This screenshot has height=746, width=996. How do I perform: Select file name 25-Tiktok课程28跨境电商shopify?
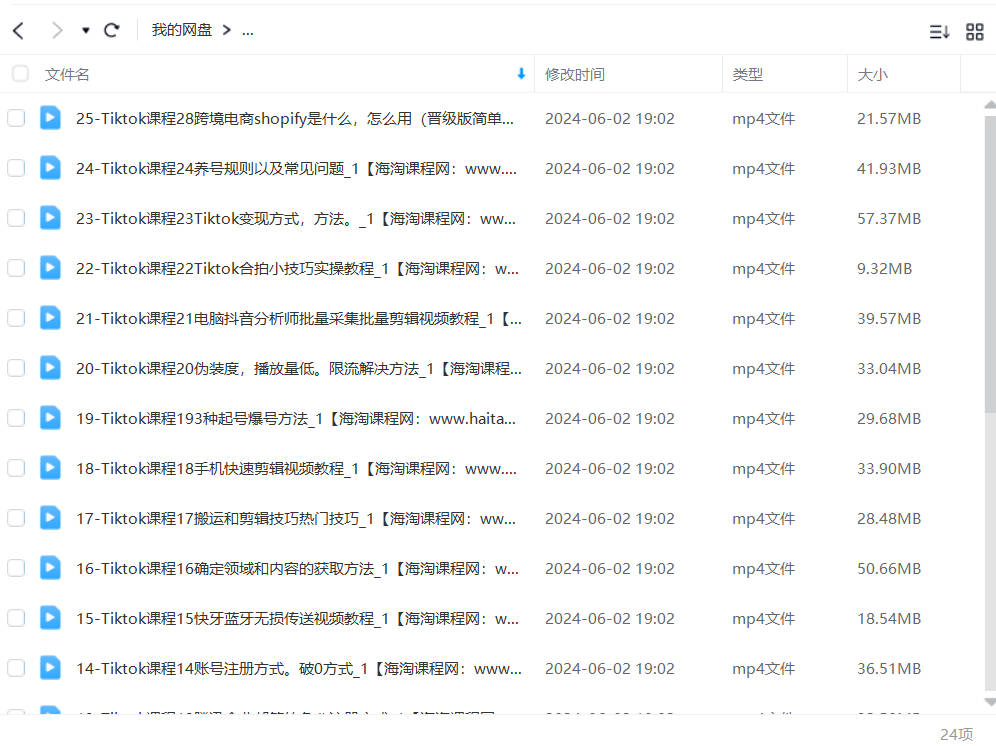coord(295,119)
